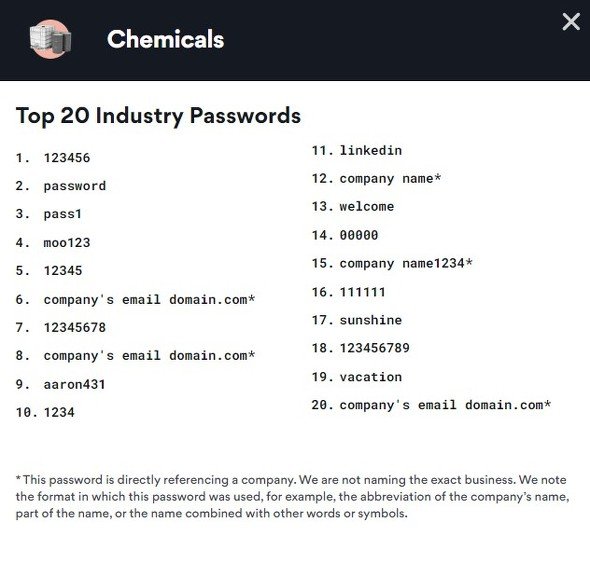The image size is (590, 564).
Task: Click the moo123 entry
Action: click(x=67, y=243)
